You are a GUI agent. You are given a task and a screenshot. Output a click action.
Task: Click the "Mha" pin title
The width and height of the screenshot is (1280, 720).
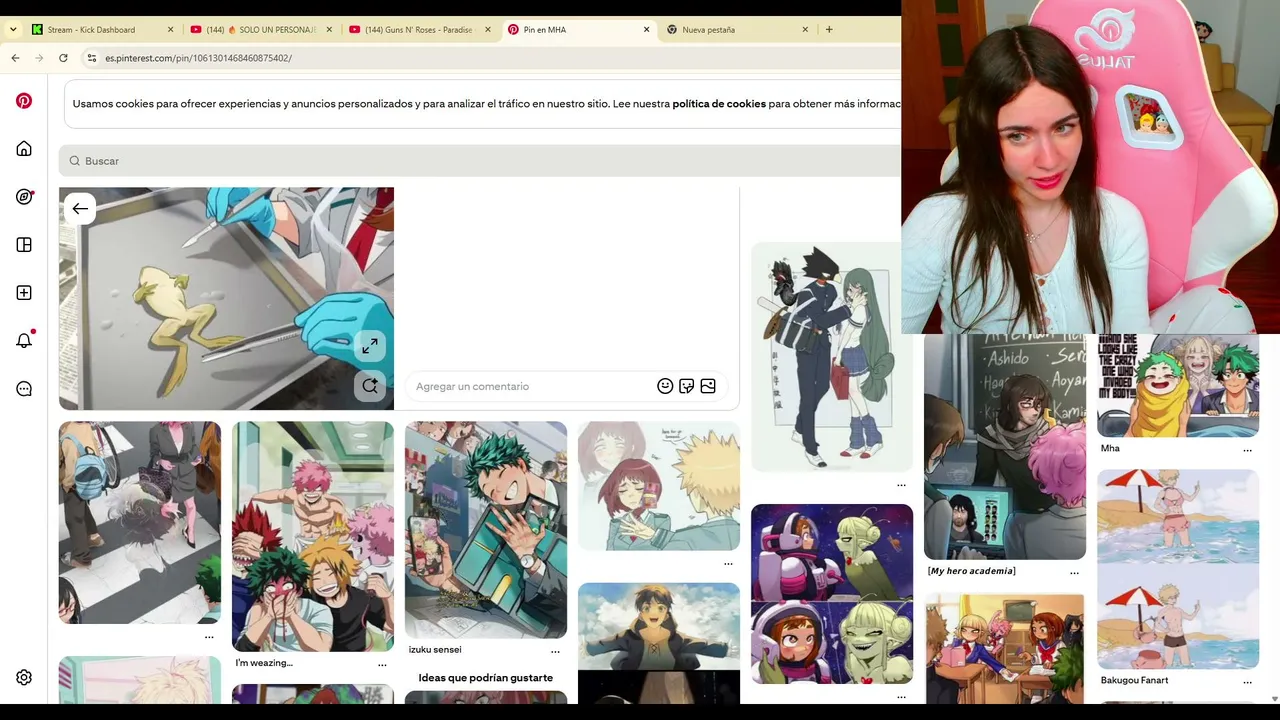tap(1110, 449)
